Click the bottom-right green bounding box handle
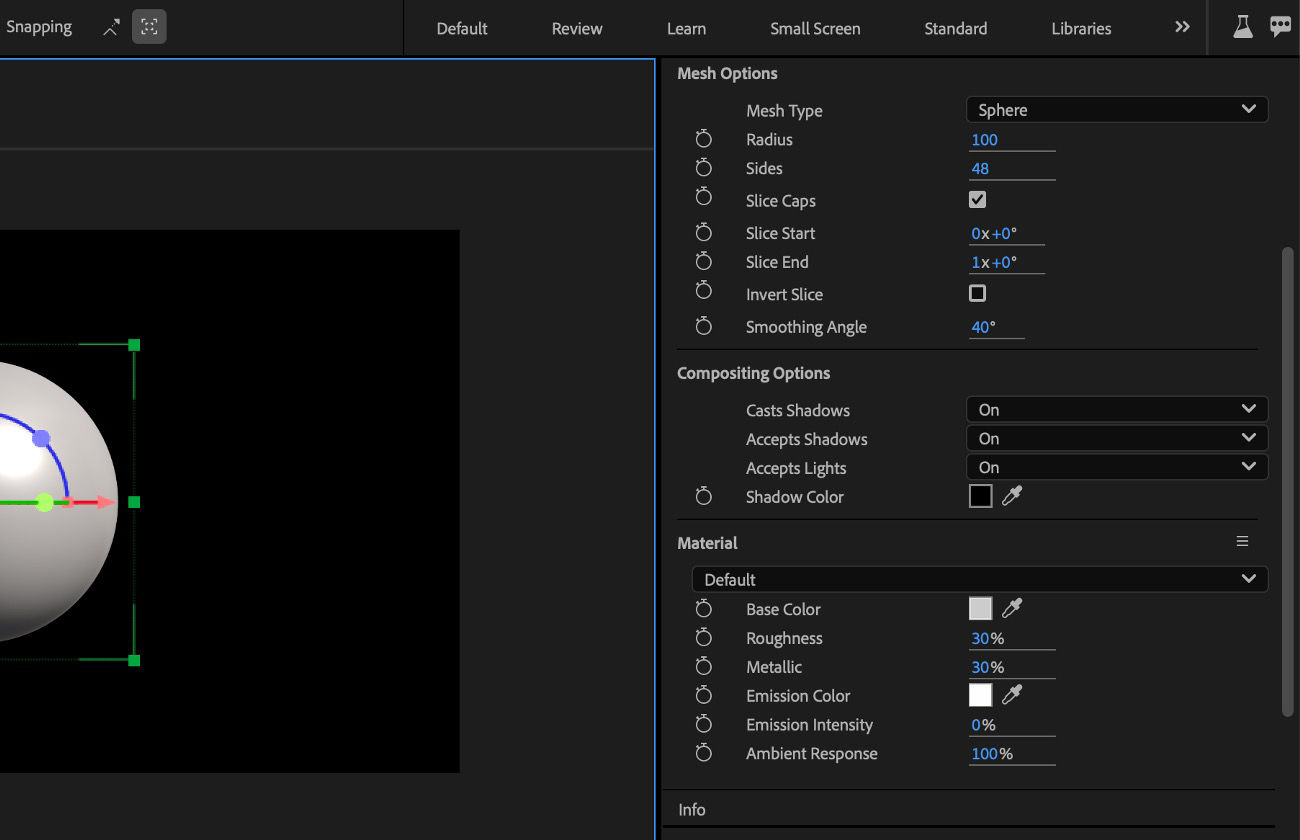 (134, 660)
